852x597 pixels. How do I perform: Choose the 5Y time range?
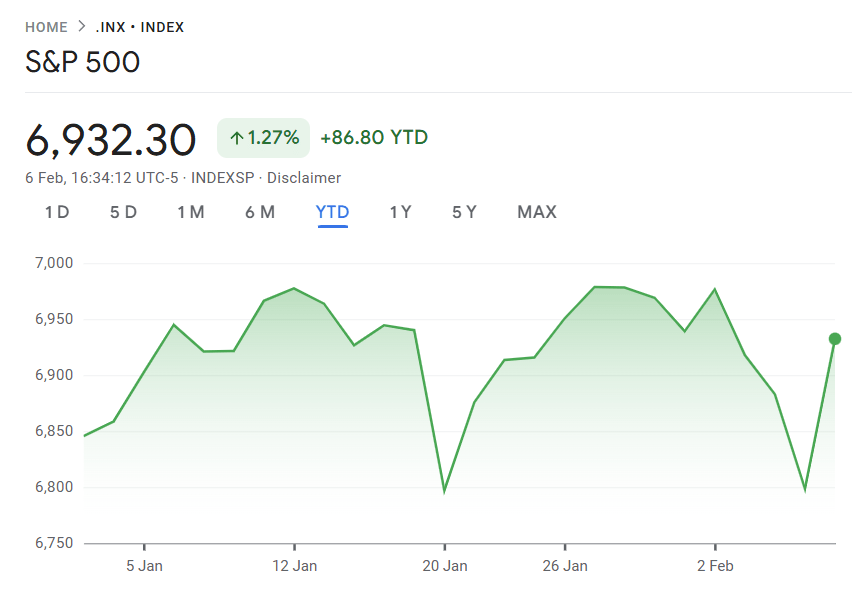[x=464, y=212]
